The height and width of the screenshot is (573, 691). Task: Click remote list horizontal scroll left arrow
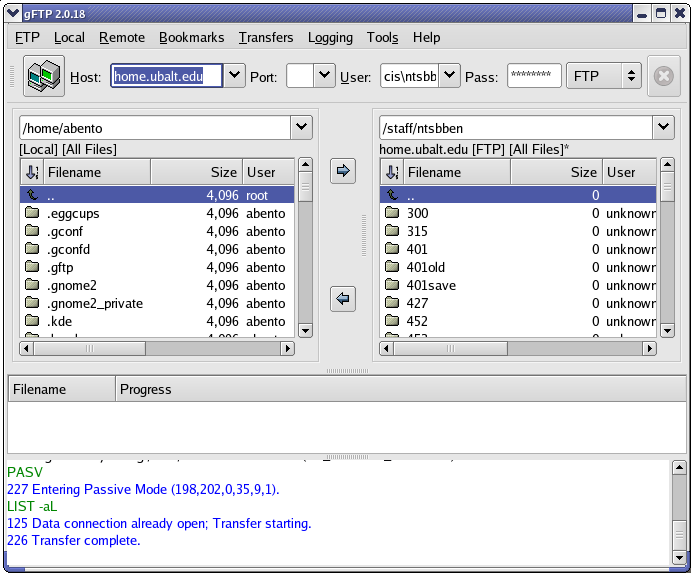(x=386, y=349)
